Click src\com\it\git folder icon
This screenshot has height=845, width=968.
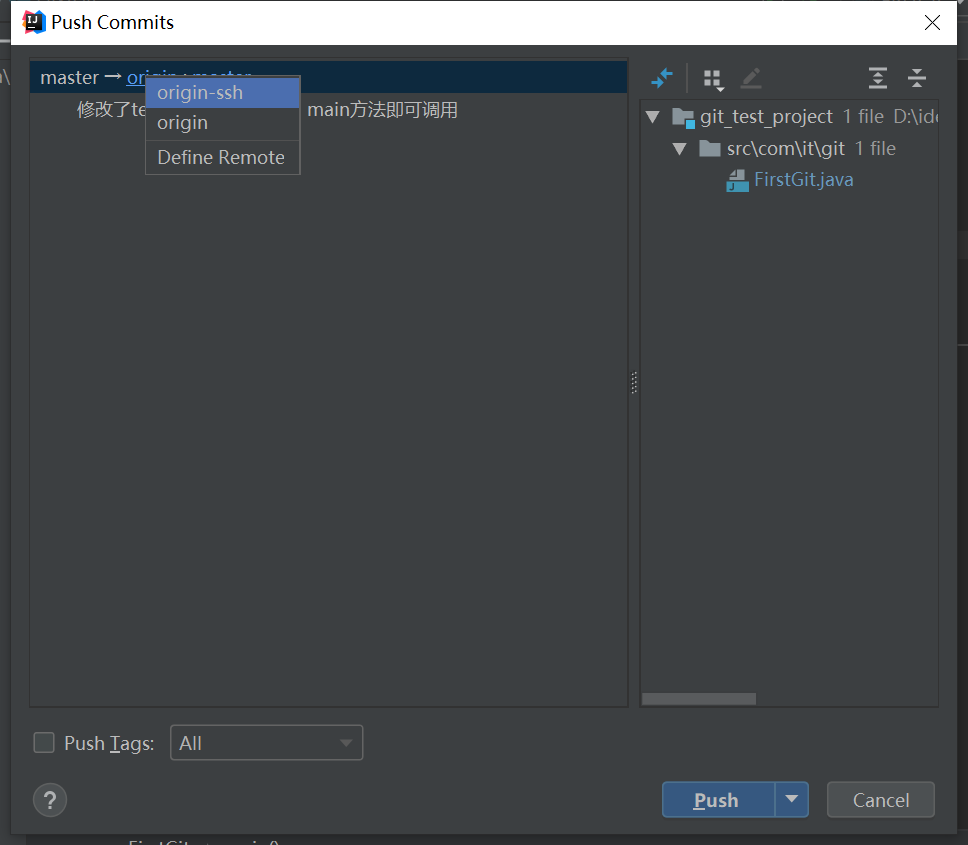tap(710, 149)
